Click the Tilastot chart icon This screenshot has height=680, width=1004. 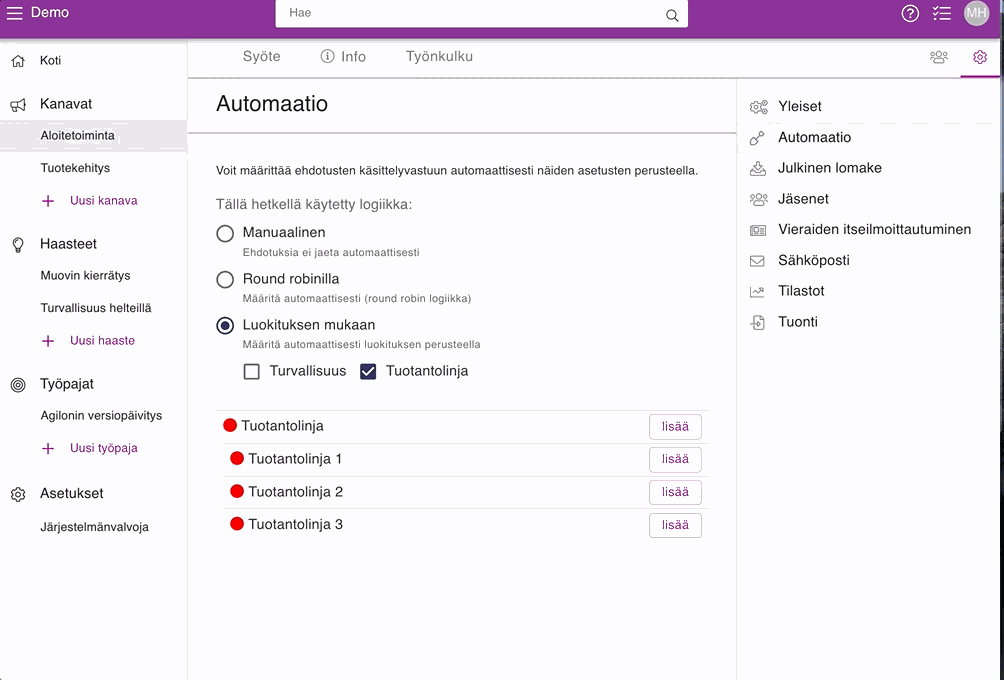(757, 291)
